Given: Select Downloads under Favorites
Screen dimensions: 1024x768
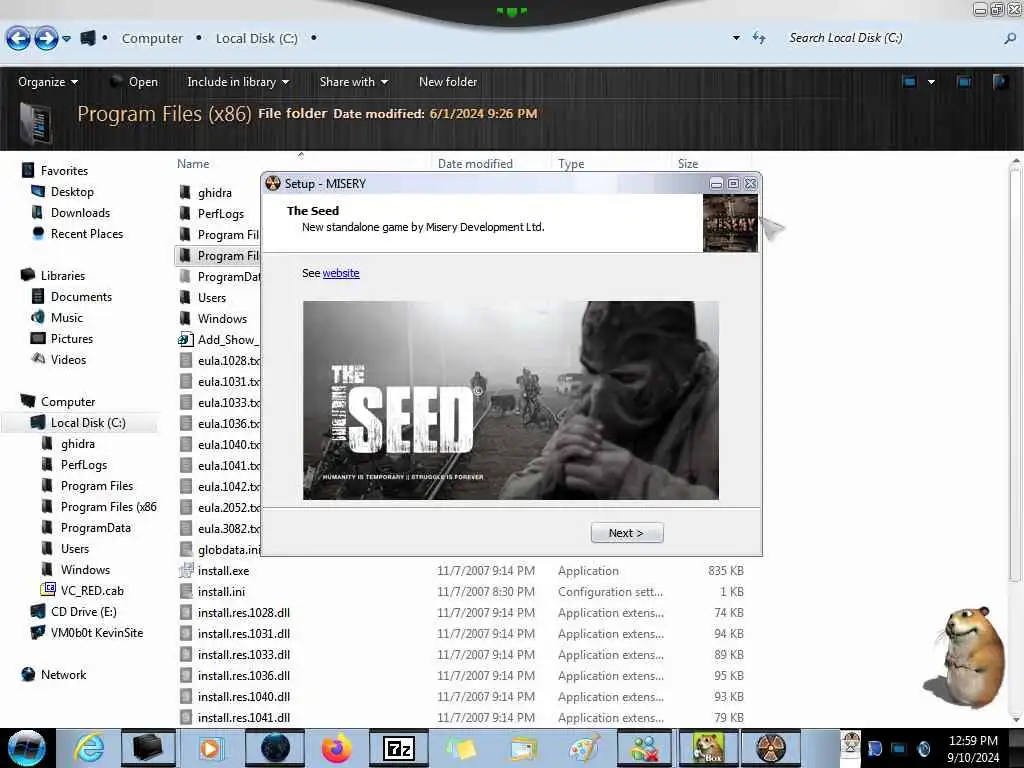Looking at the screenshot, I should pos(80,213).
